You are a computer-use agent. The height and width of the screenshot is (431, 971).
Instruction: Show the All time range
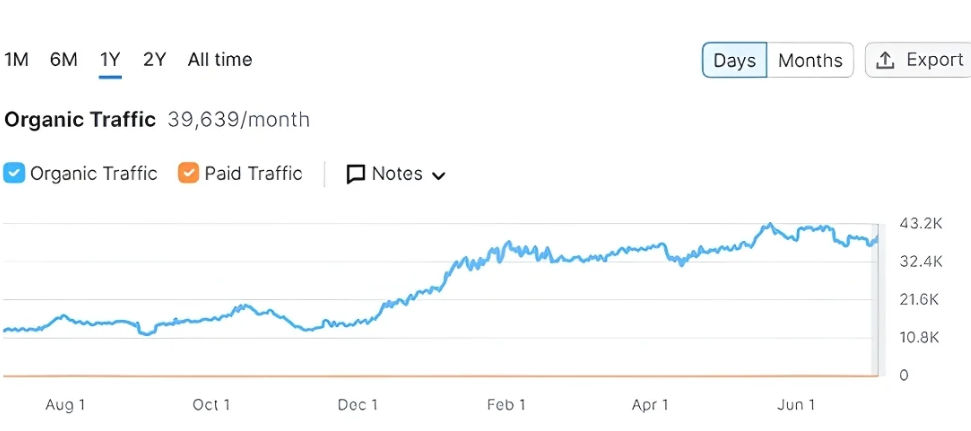(x=220, y=59)
